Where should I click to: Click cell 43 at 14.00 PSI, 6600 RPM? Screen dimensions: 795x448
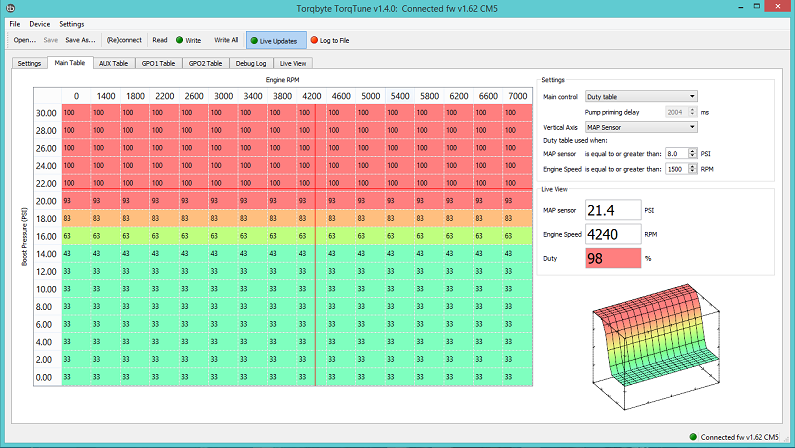(x=488, y=253)
